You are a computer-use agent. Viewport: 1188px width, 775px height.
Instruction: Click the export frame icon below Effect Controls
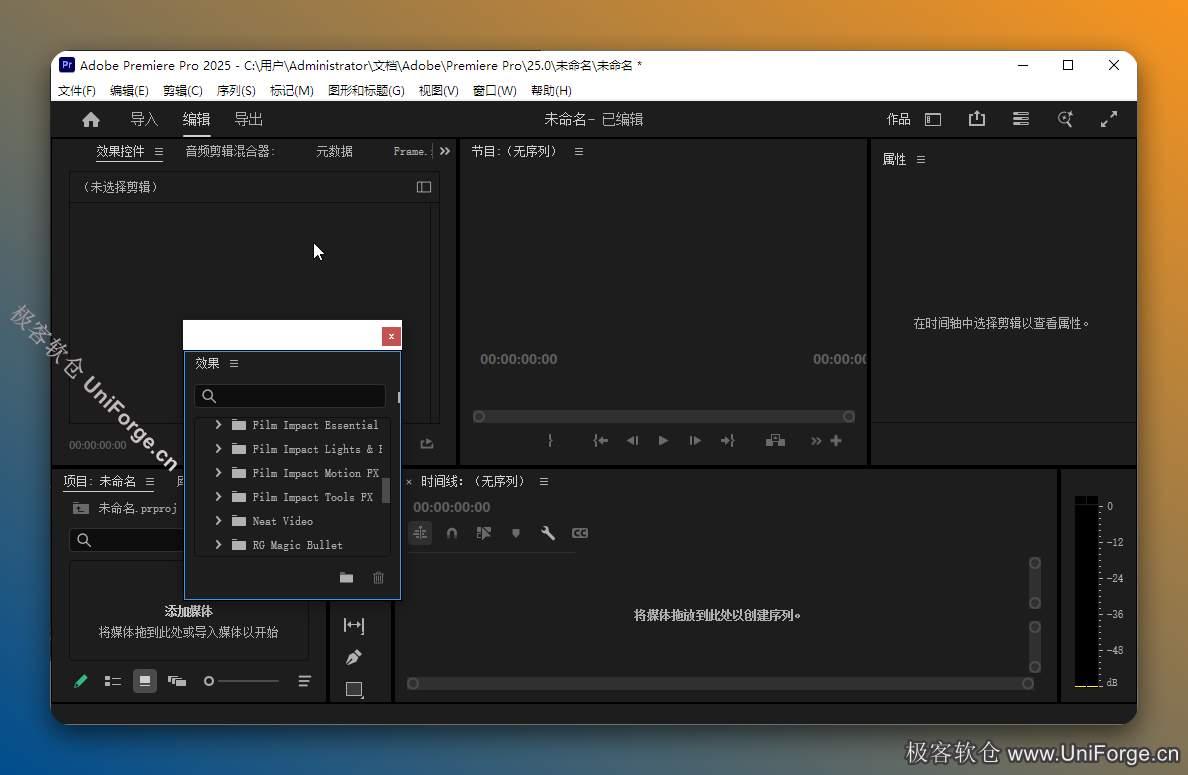427,444
